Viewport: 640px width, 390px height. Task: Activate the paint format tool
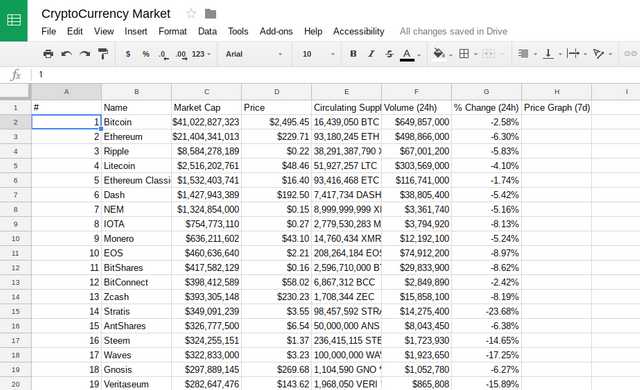coord(103,54)
